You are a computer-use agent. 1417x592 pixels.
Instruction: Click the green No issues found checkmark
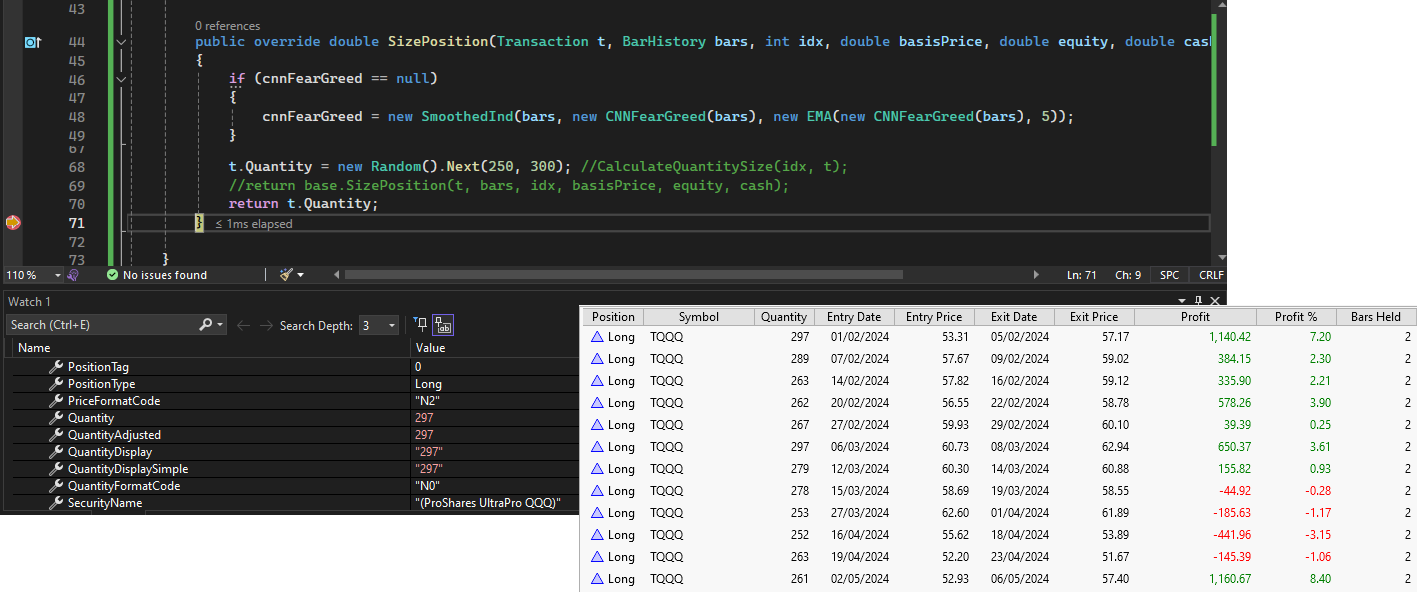112,275
